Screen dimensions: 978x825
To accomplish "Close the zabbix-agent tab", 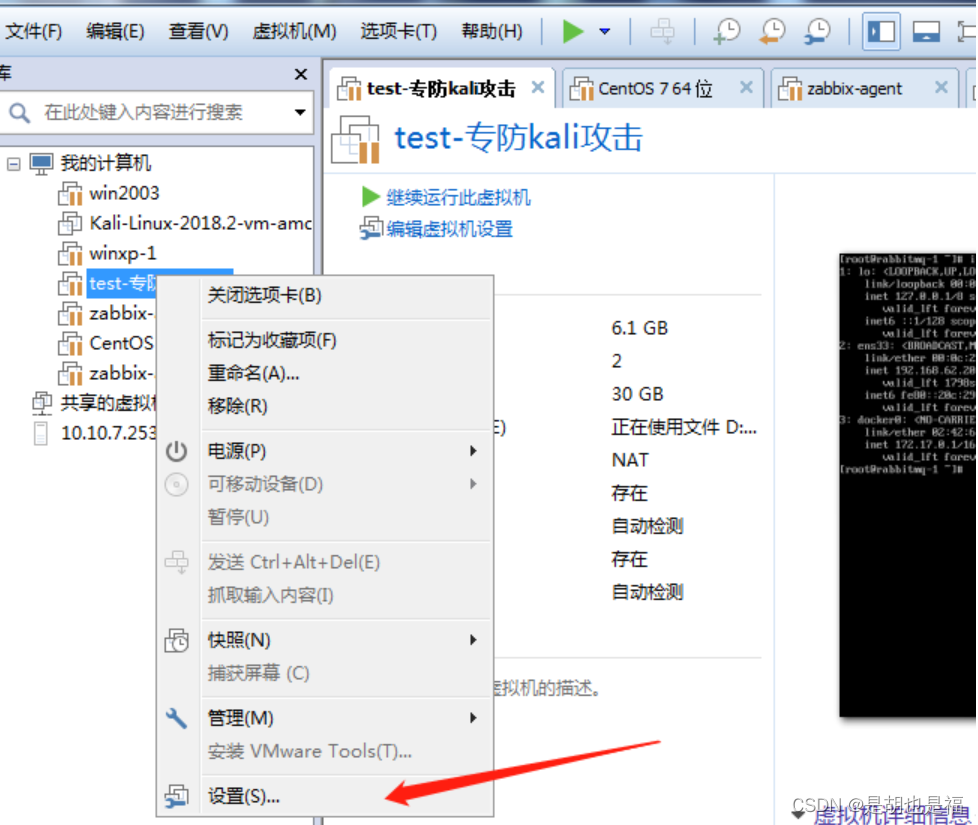I will pyautogui.click(x=941, y=87).
